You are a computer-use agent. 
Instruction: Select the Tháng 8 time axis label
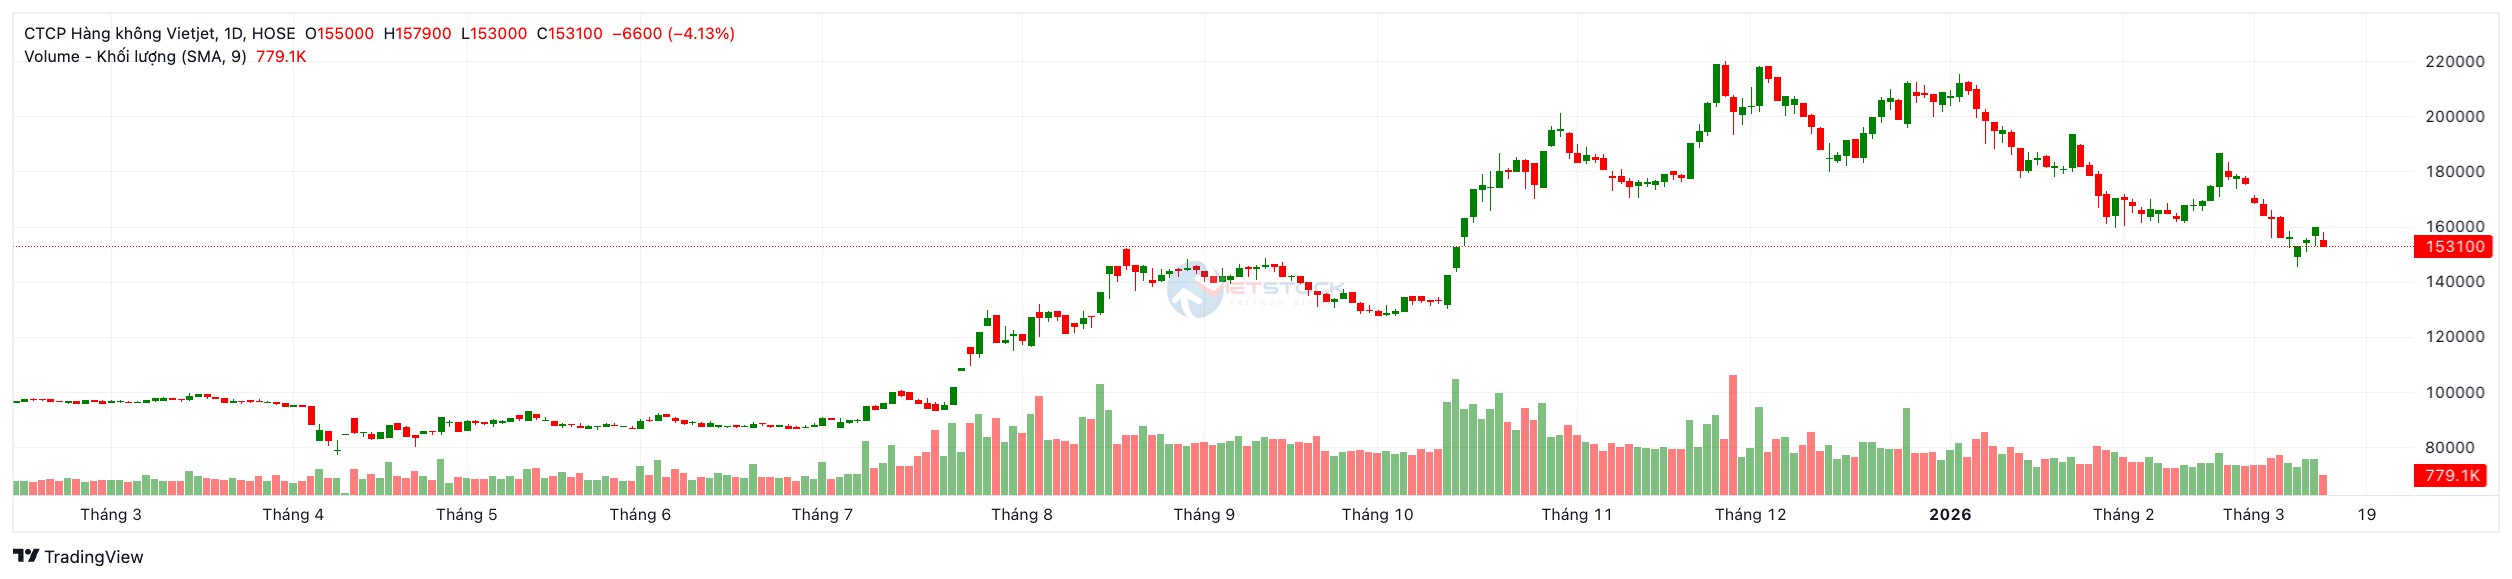pyautogui.click(x=1021, y=515)
